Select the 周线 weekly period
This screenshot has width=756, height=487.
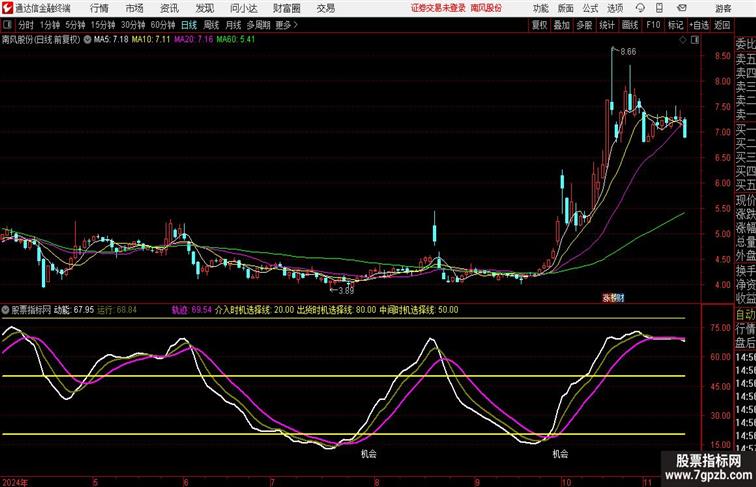[211, 25]
